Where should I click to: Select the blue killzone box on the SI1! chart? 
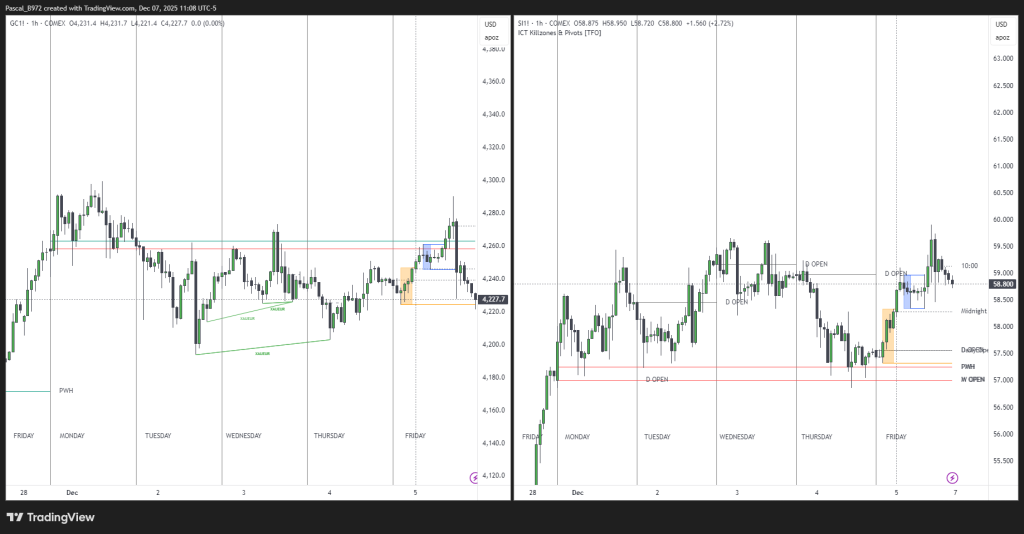point(913,291)
